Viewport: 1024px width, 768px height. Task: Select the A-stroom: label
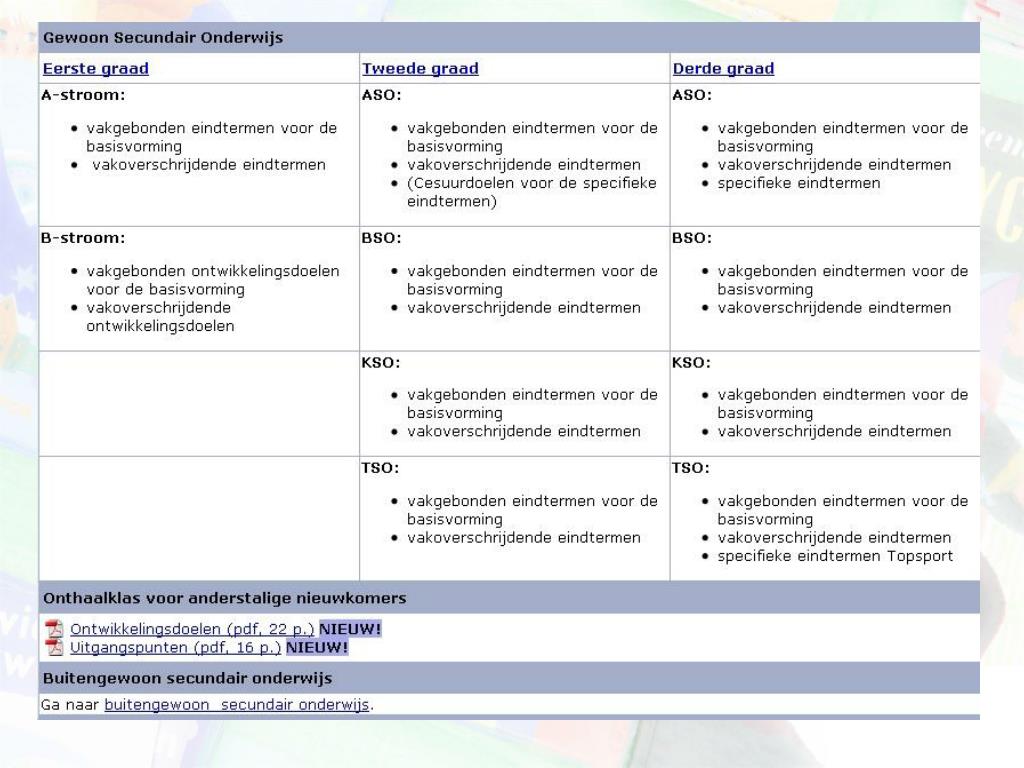[x=83, y=95]
